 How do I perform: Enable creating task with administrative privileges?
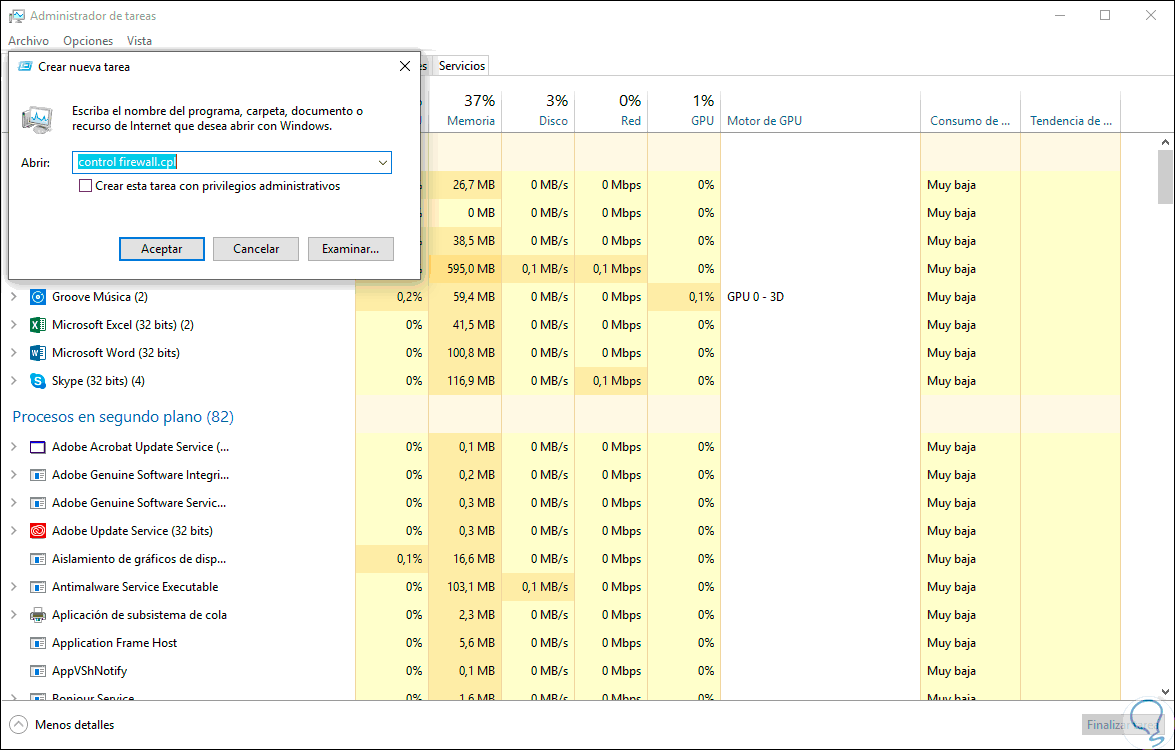tap(86, 186)
